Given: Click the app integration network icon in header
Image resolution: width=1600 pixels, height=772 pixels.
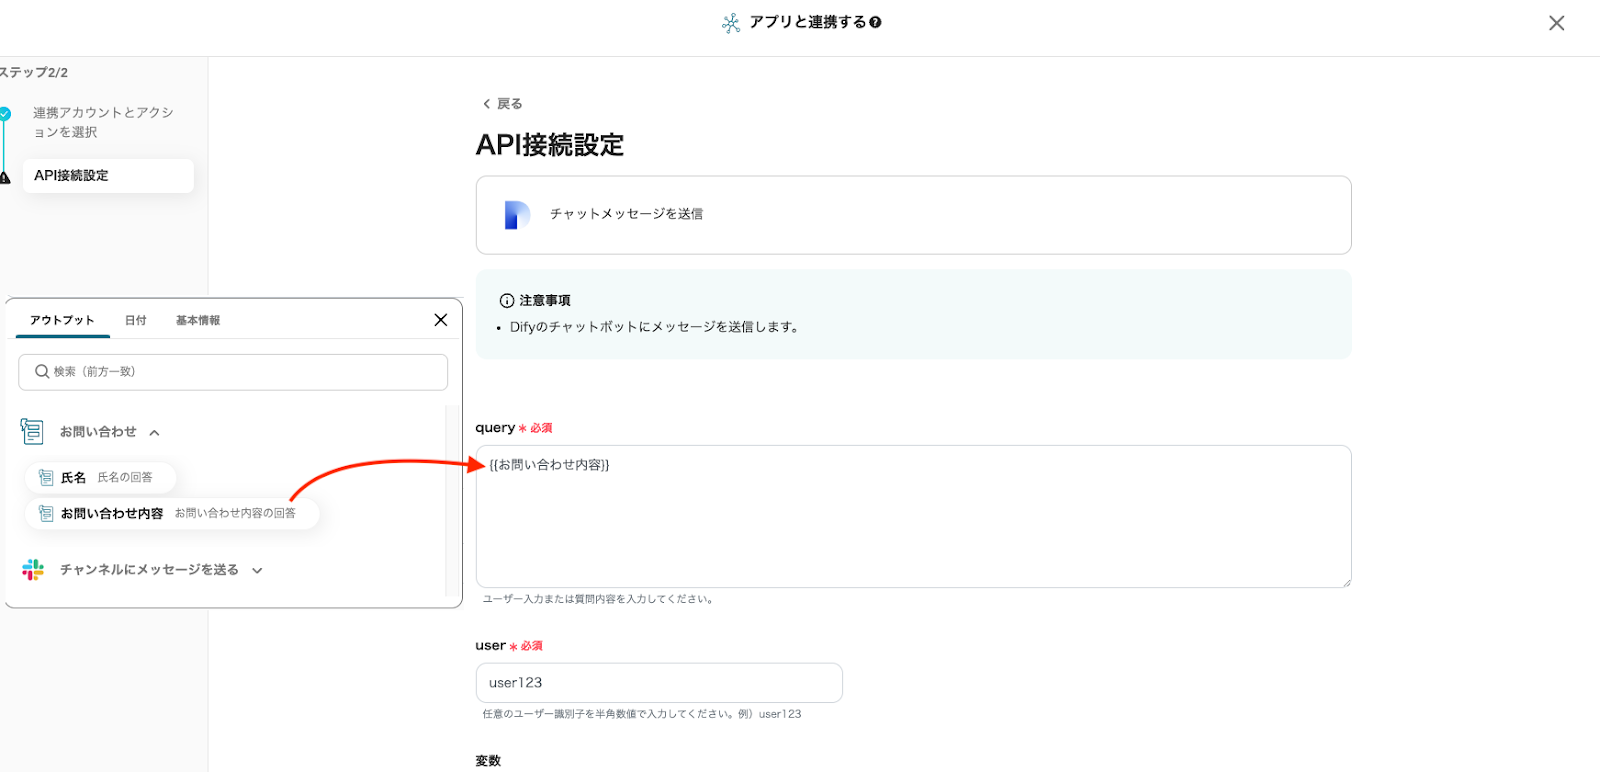Looking at the screenshot, I should coord(731,23).
